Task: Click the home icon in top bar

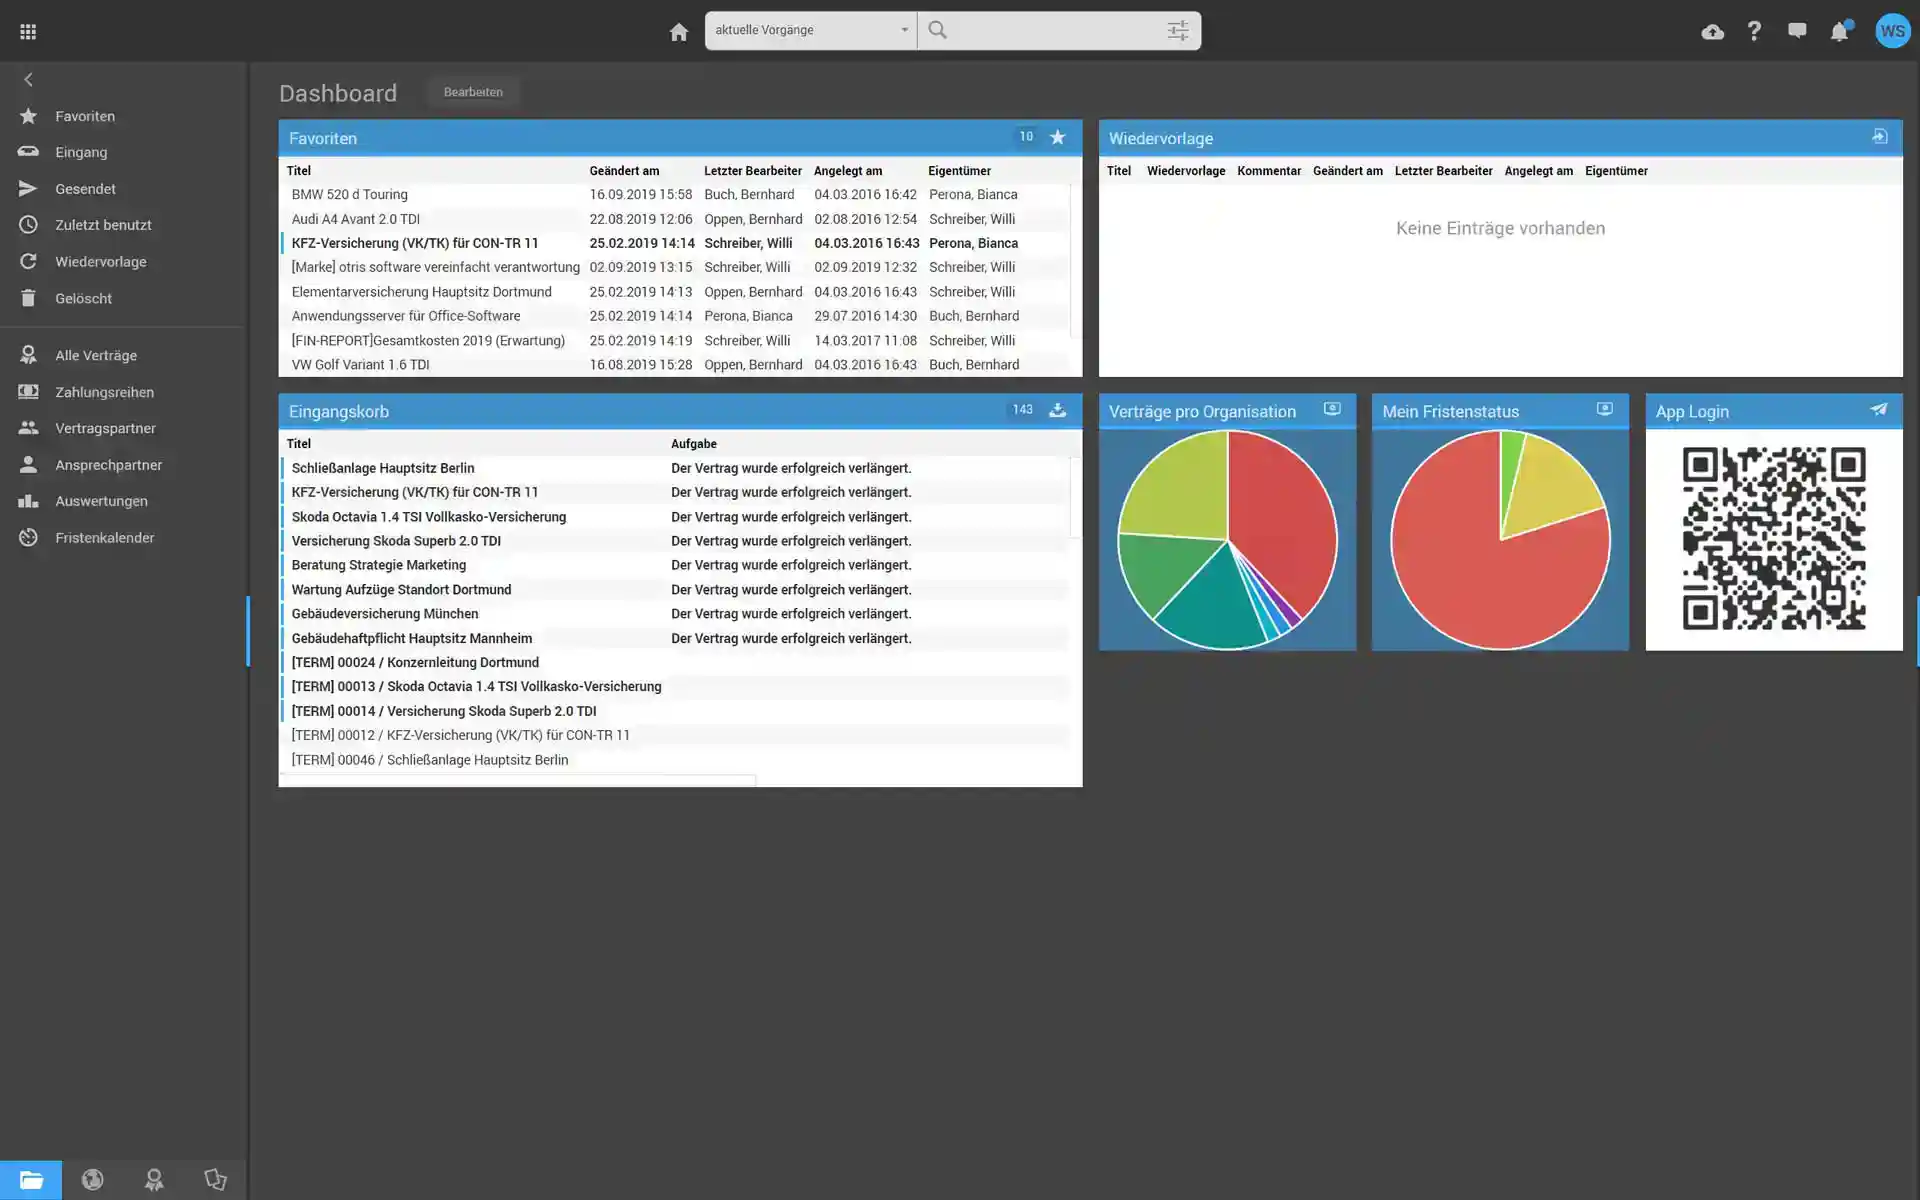Action: (x=679, y=32)
